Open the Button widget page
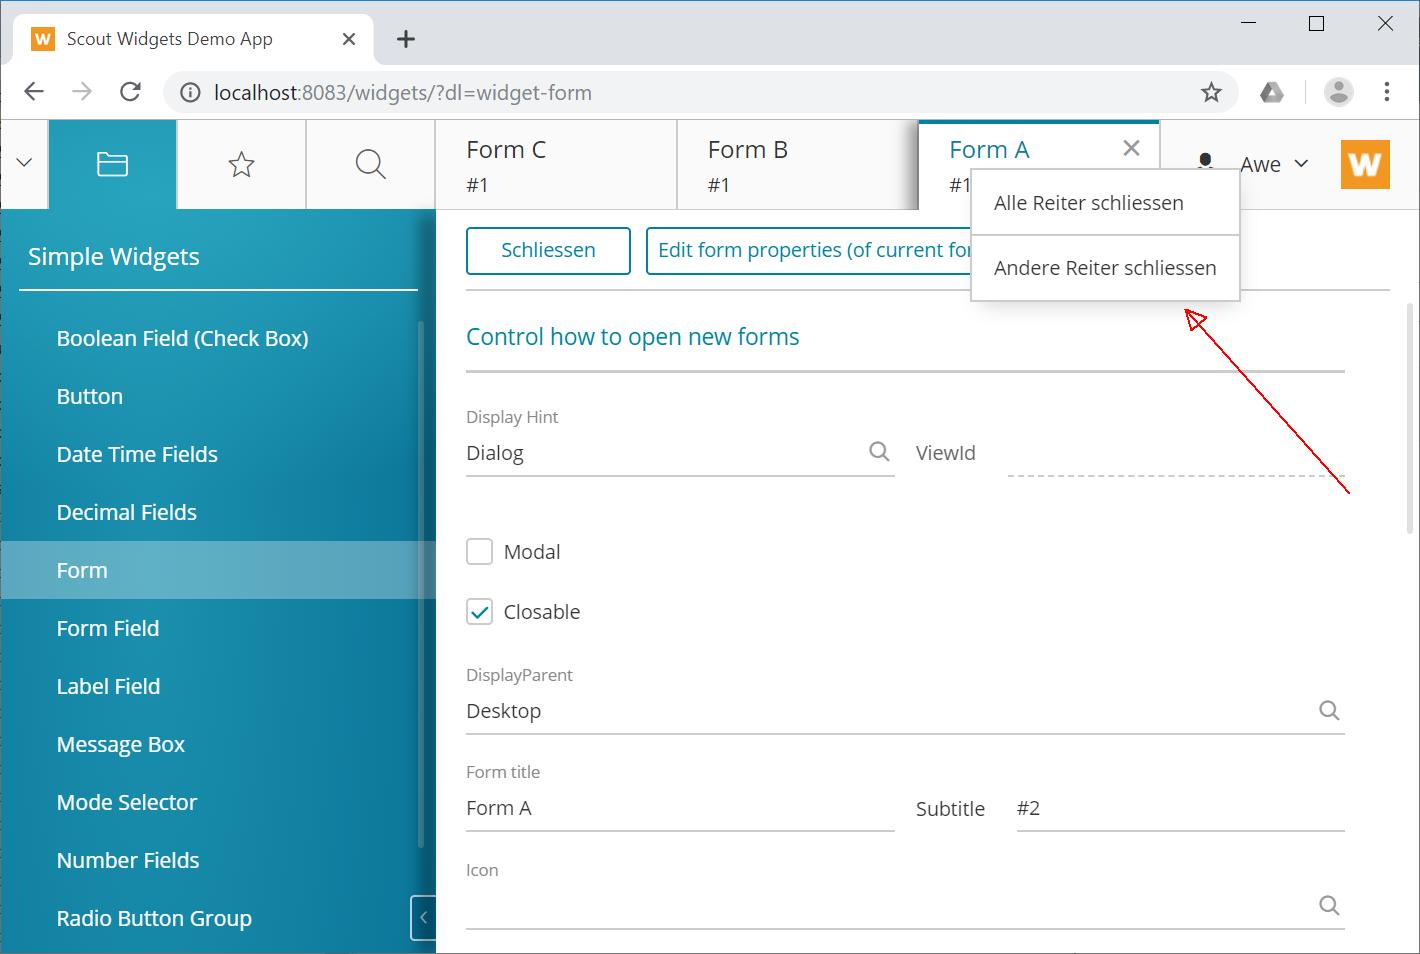The image size is (1420, 954). point(90,396)
